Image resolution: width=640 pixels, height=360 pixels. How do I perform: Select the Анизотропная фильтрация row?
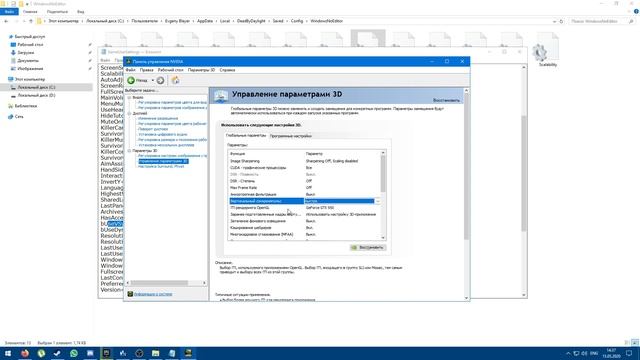click(304, 194)
